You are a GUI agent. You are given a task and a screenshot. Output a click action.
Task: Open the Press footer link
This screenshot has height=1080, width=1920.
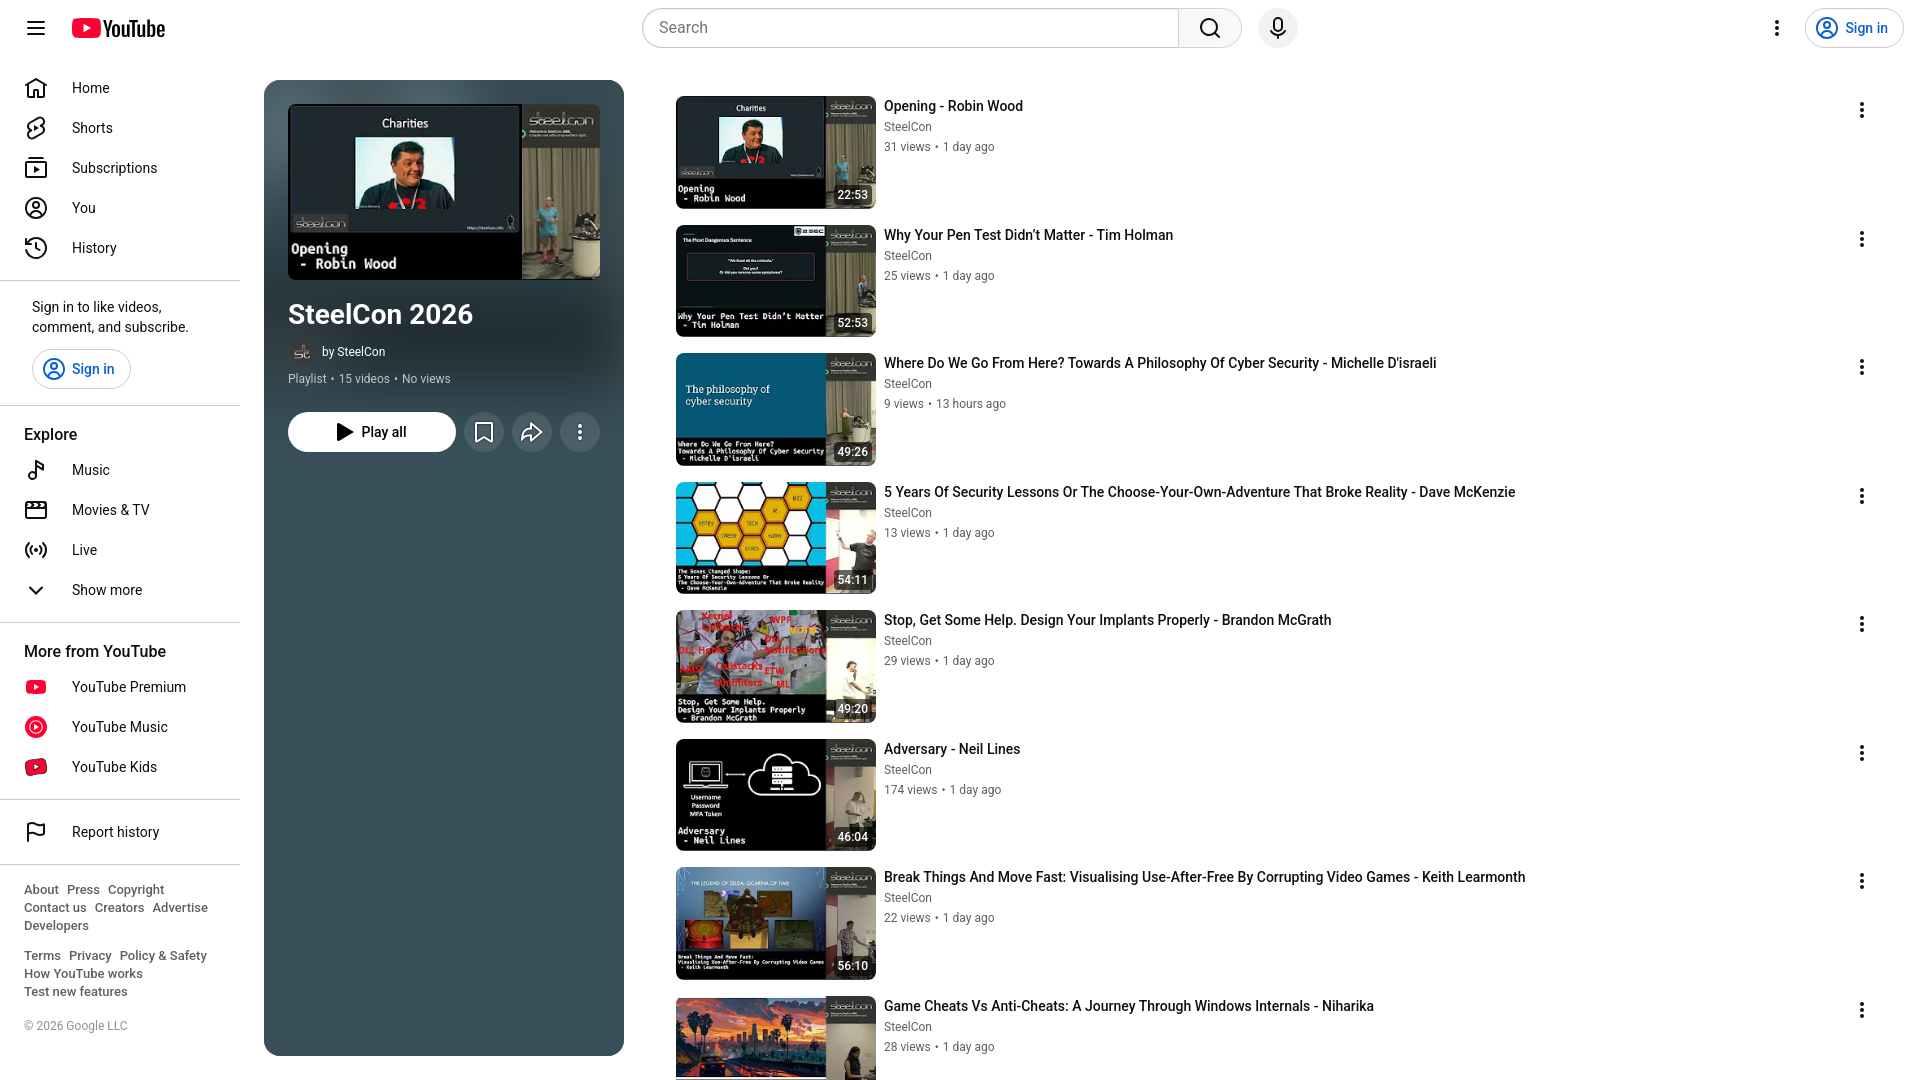pos(83,890)
